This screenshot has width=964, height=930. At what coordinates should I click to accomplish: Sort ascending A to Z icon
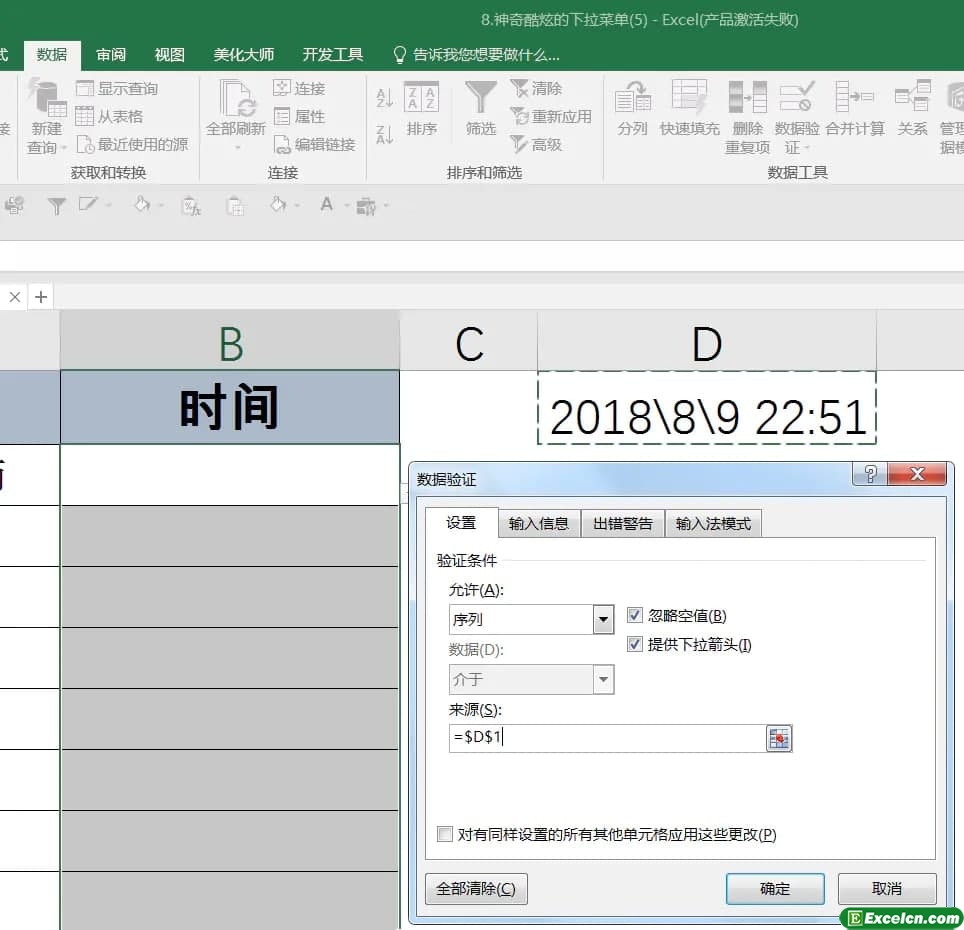[385, 98]
